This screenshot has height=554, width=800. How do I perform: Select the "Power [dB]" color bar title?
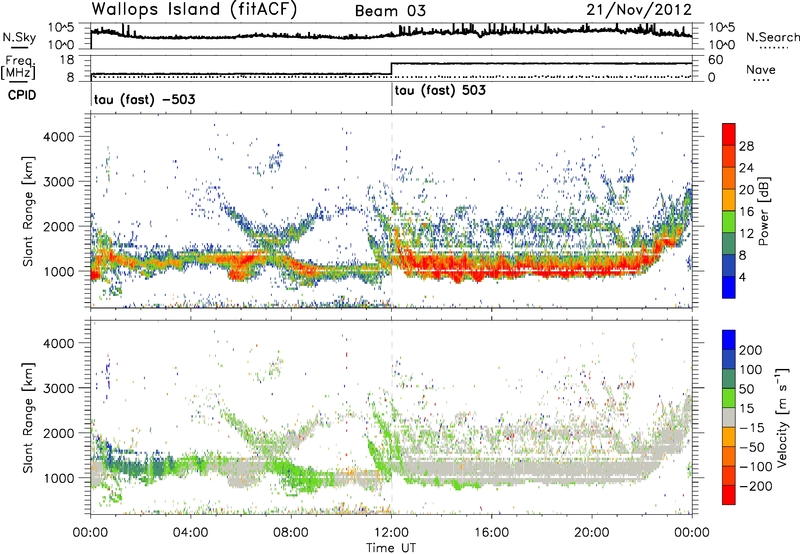pos(764,211)
